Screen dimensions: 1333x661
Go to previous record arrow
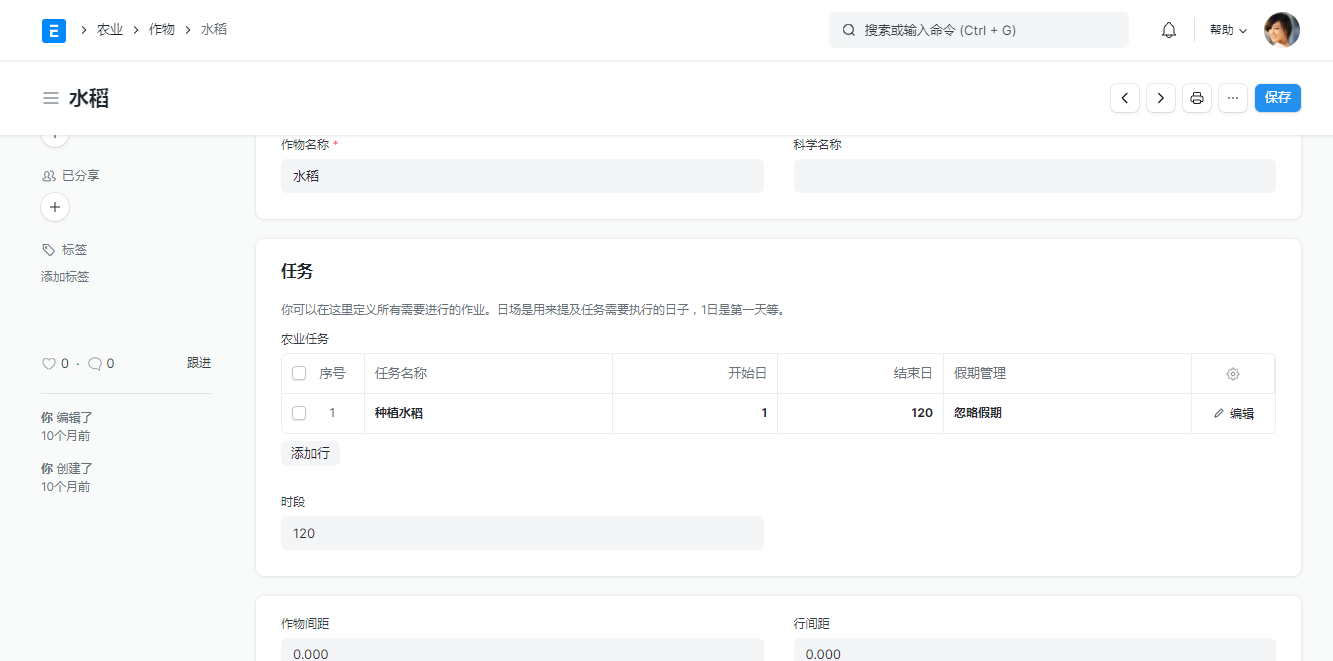tap(1125, 98)
